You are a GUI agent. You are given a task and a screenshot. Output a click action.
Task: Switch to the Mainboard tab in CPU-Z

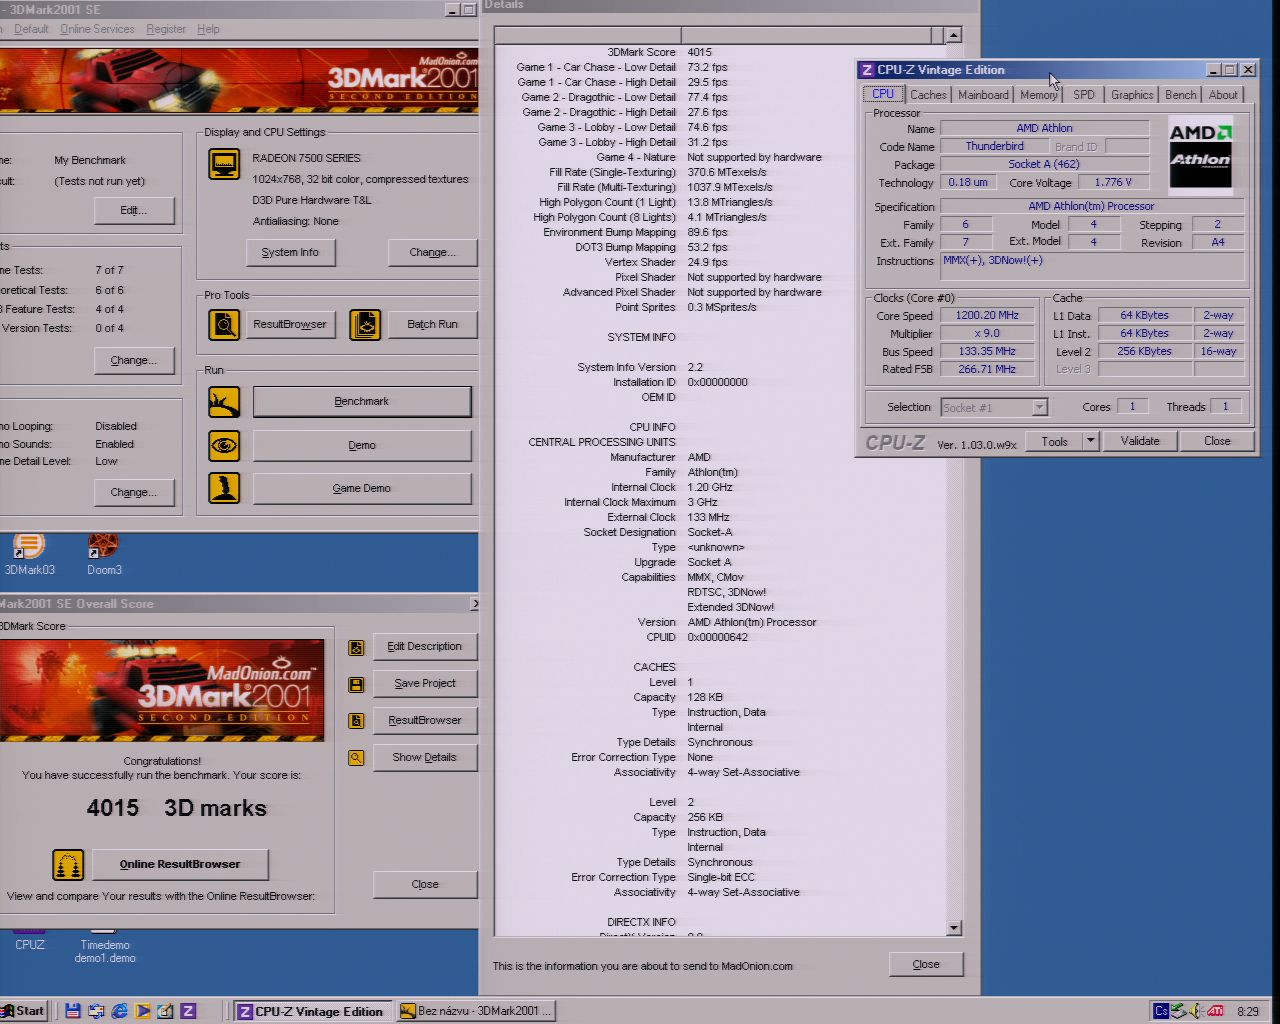click(983, 95)
